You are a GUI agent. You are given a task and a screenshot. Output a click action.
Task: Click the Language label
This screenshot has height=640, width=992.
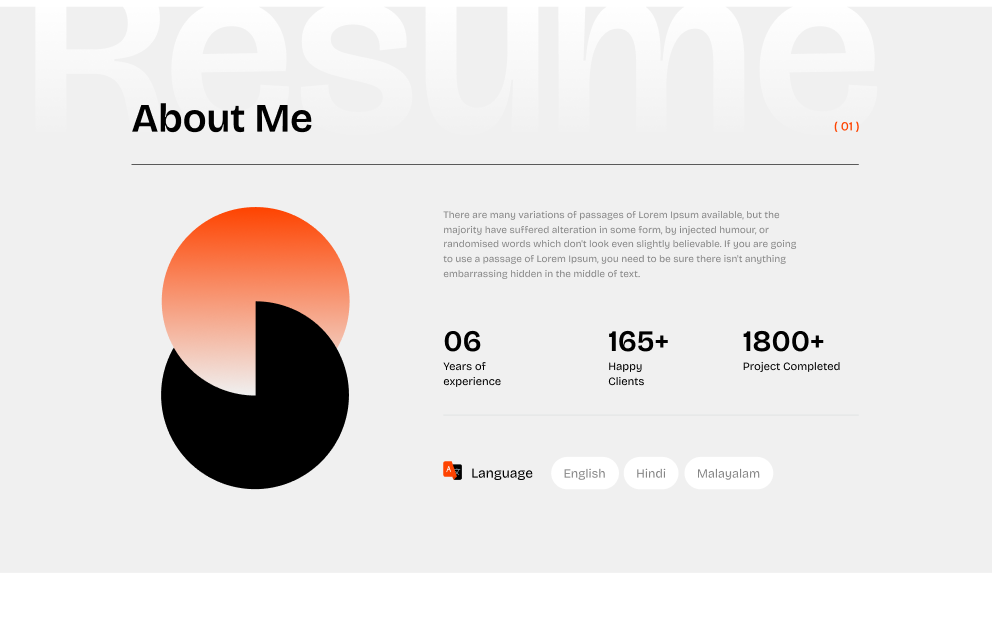tap(501, 473)
